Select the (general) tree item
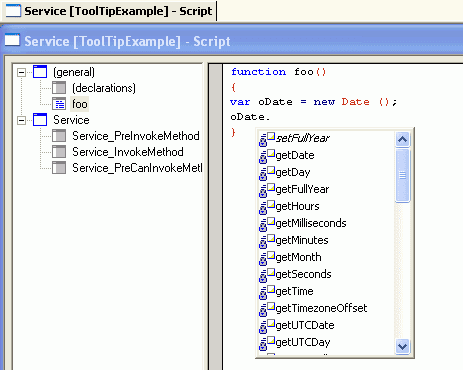 74,72
